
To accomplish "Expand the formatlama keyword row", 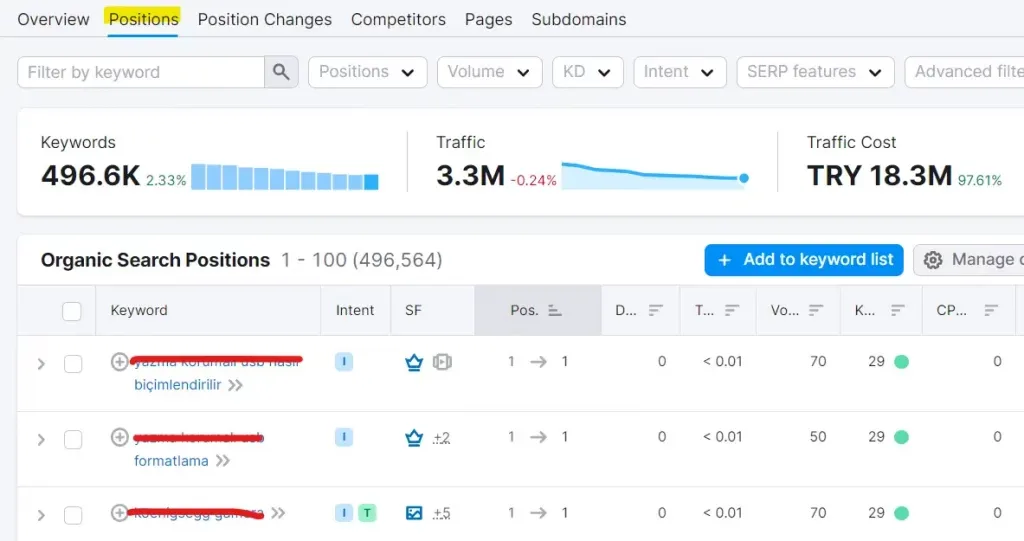I will pos(41,440).
